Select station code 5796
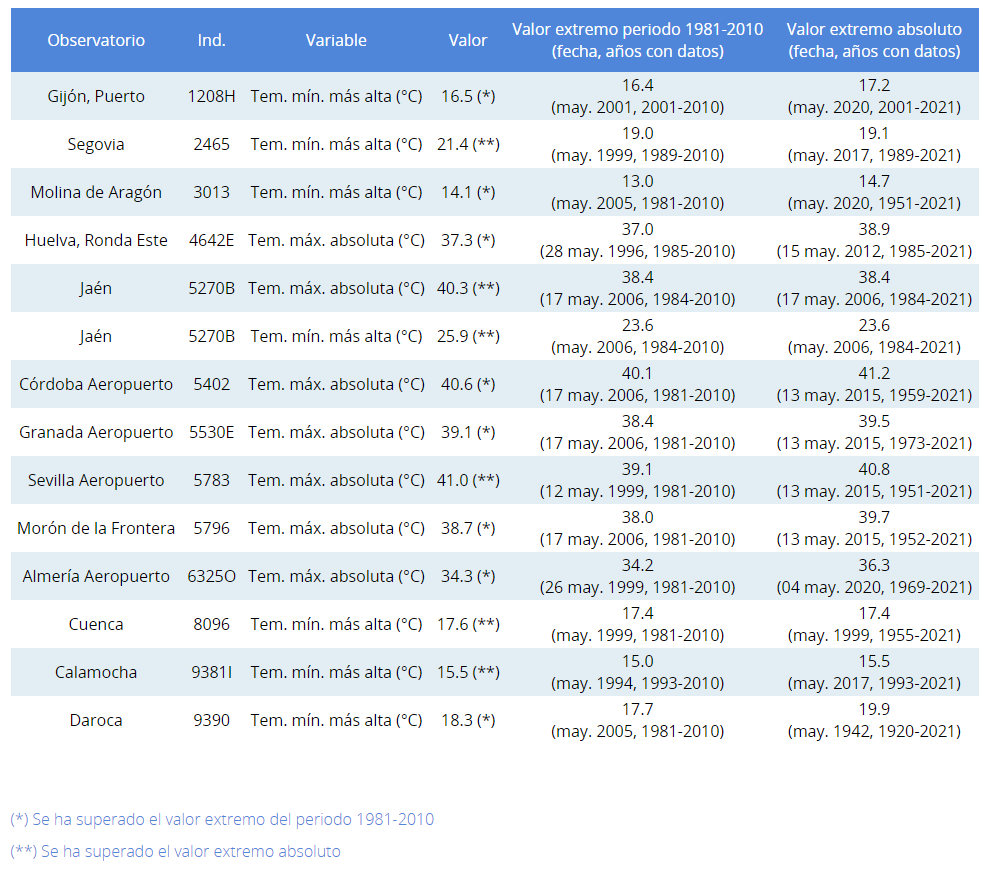This screenshot has height=875, width=992. coord(211,529)
